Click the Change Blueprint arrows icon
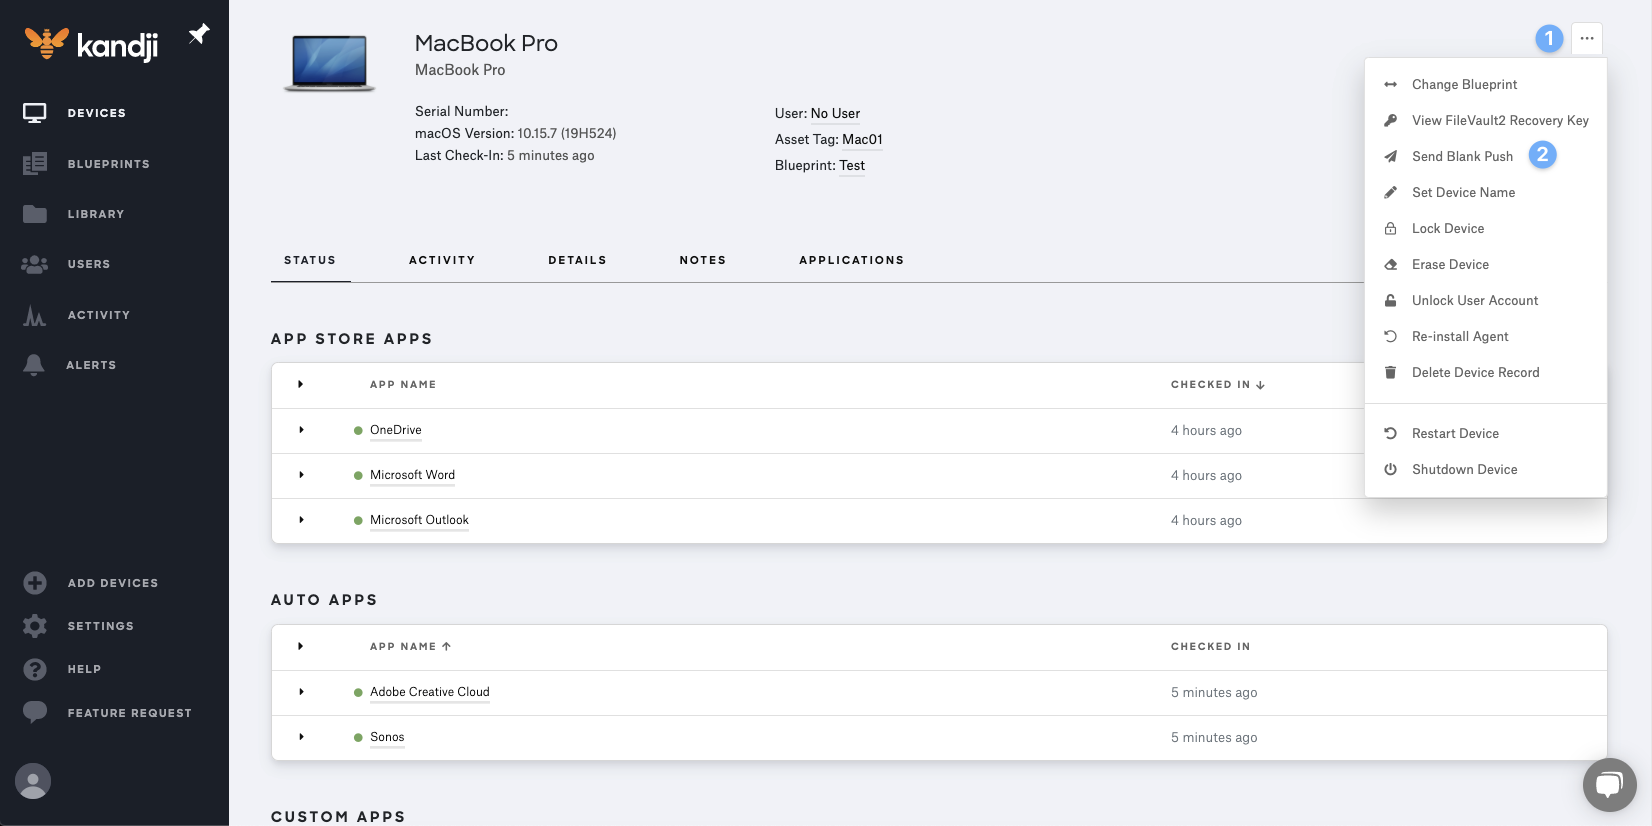1652x826 pixels. (1390, 85)
